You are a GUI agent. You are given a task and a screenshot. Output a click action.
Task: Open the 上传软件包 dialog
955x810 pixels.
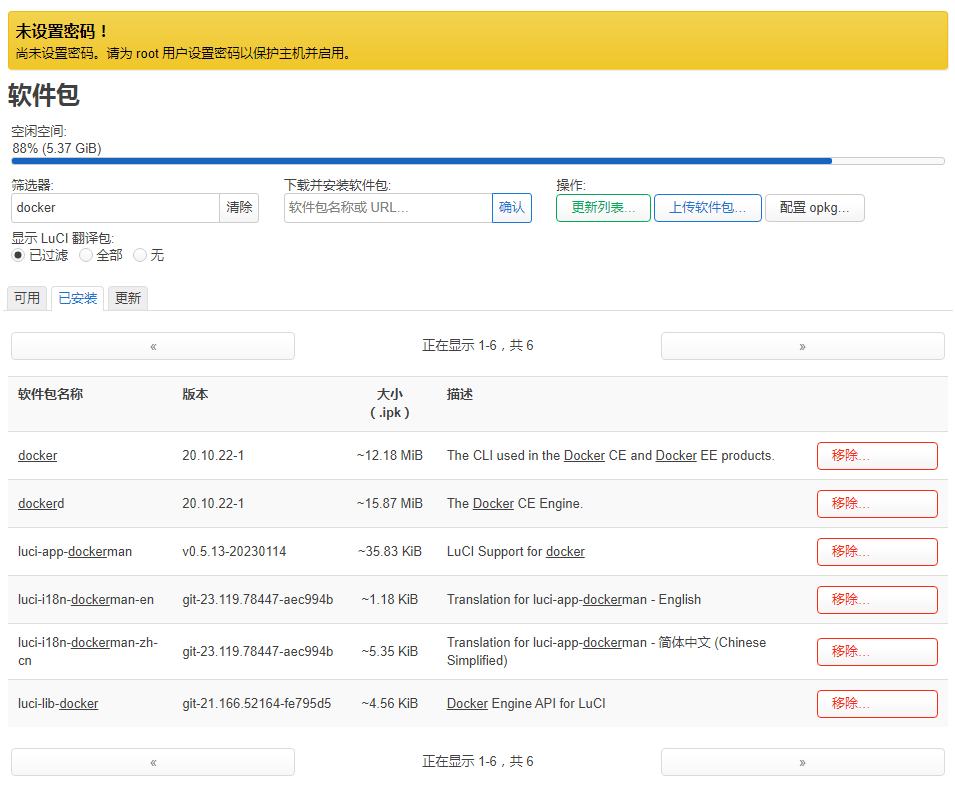click(x=708, y=208)
